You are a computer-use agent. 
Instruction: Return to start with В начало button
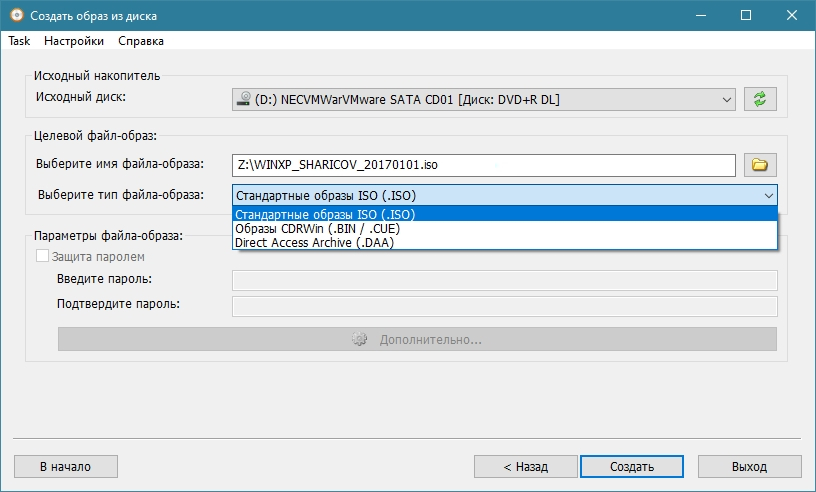click(x=66, y=466)
